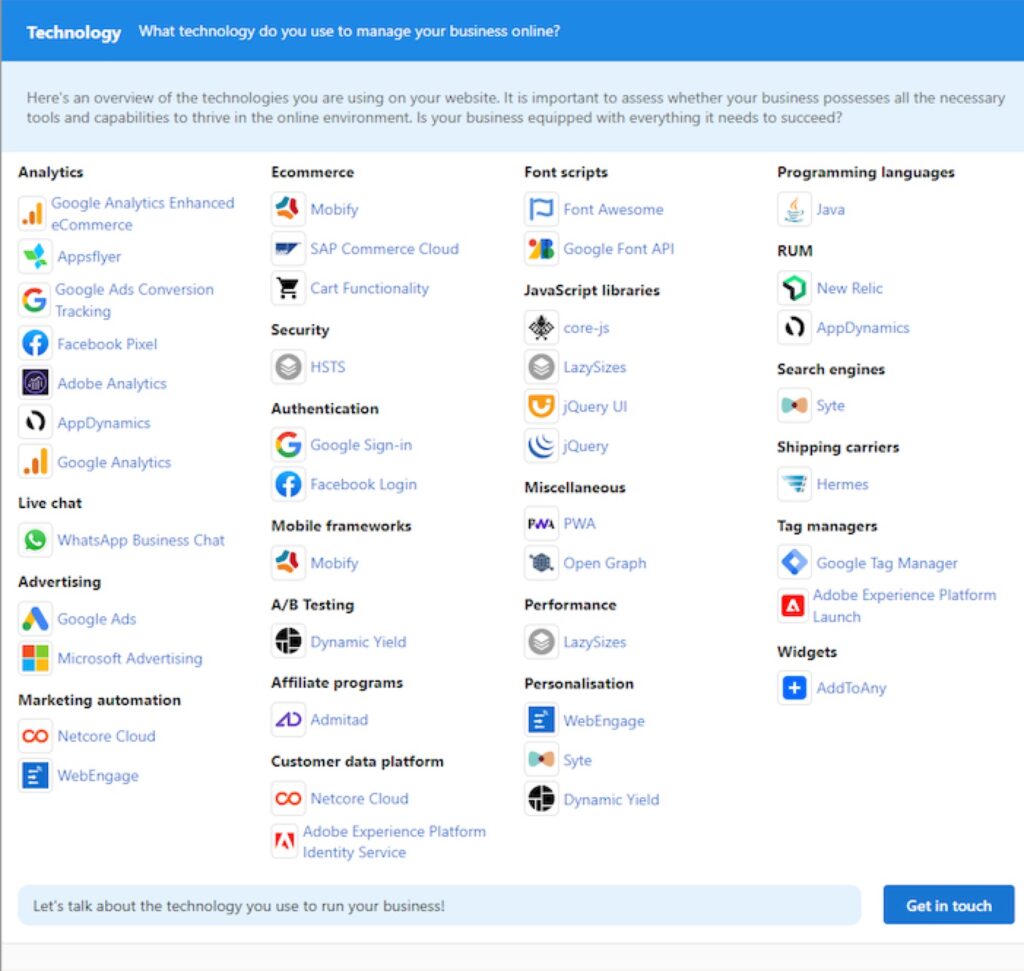
Task: Click the Google Analytics Enhanced eCommerce icon
Action: point(33,214)
